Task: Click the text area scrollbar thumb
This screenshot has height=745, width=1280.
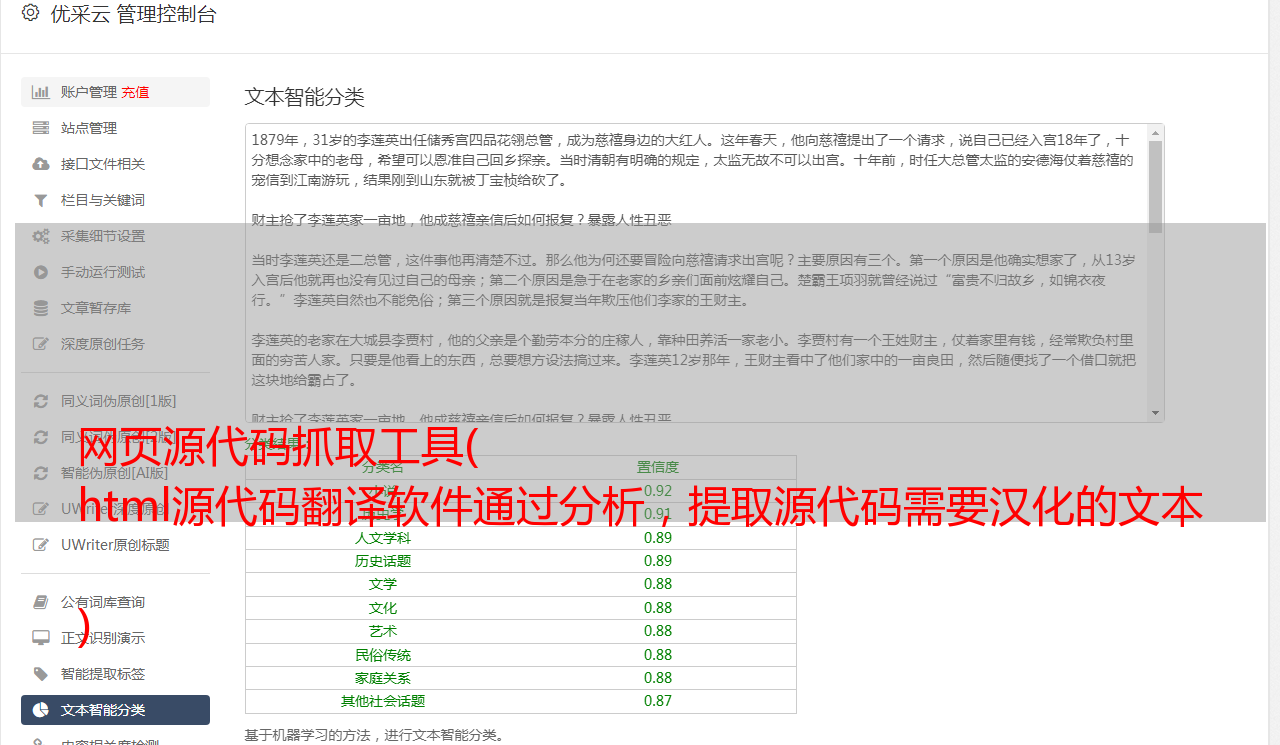Action: tap(1156, 187)
